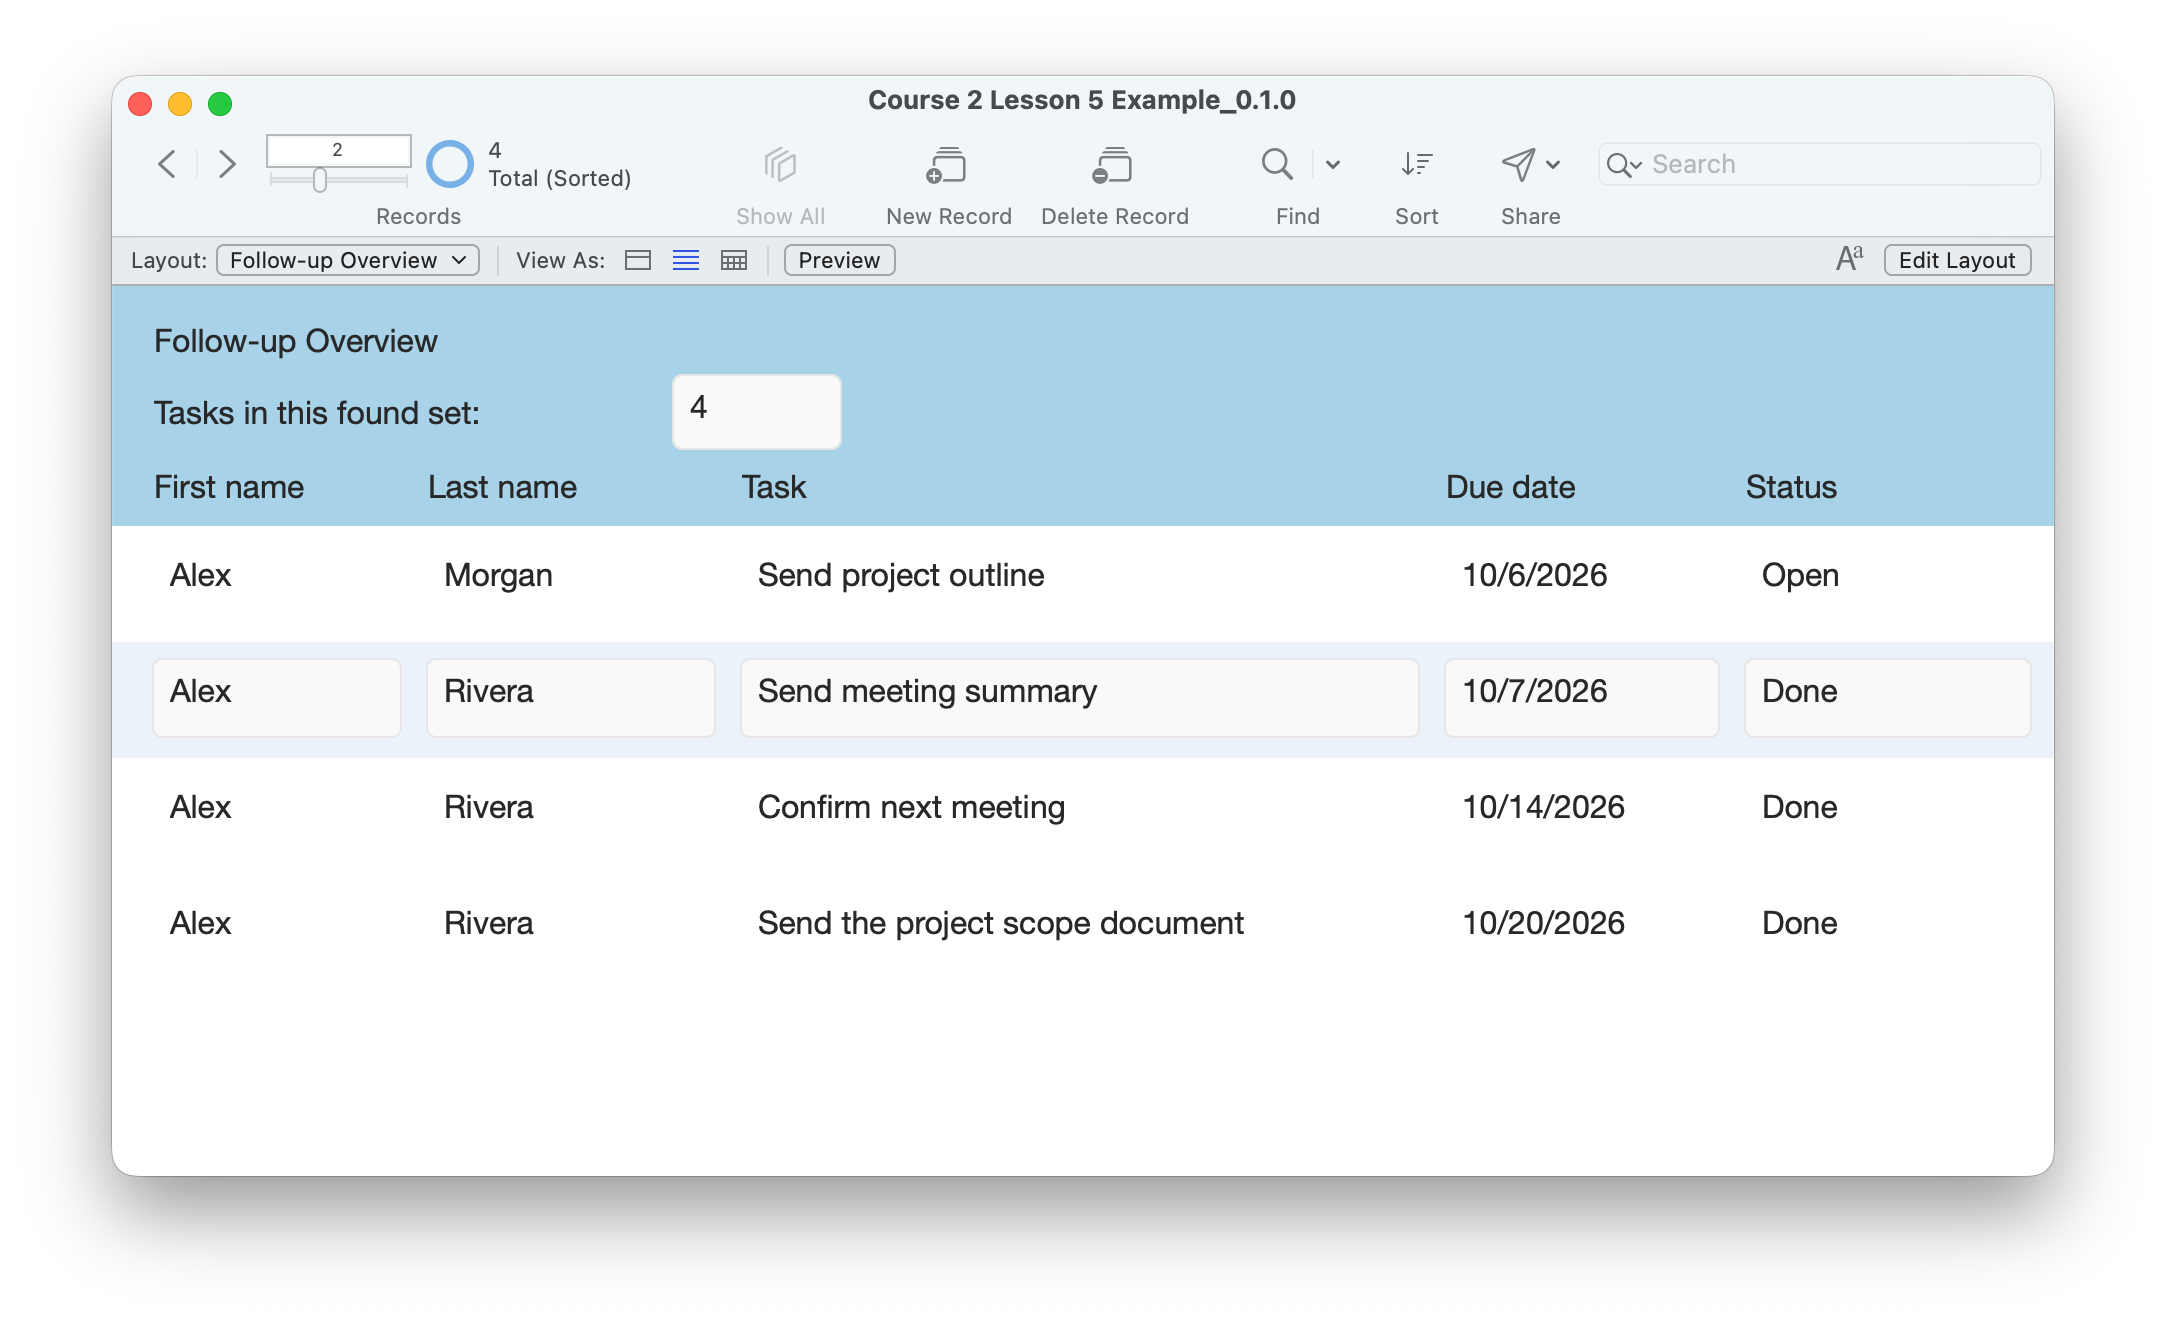
Task: Click the Send meeting summary task field
Action: (1079, 697)
